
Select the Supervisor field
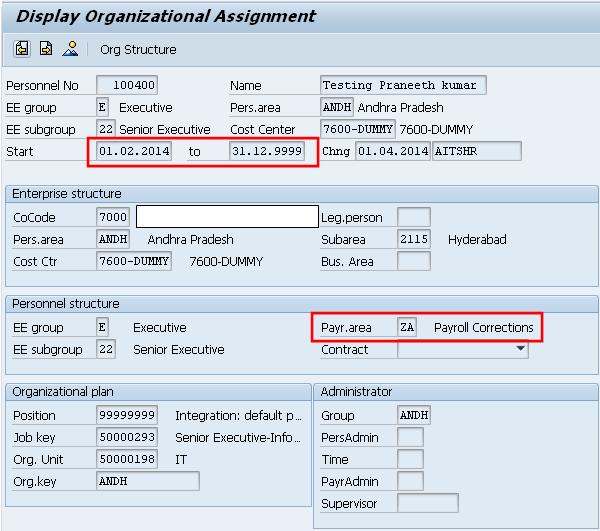[428, 503]
